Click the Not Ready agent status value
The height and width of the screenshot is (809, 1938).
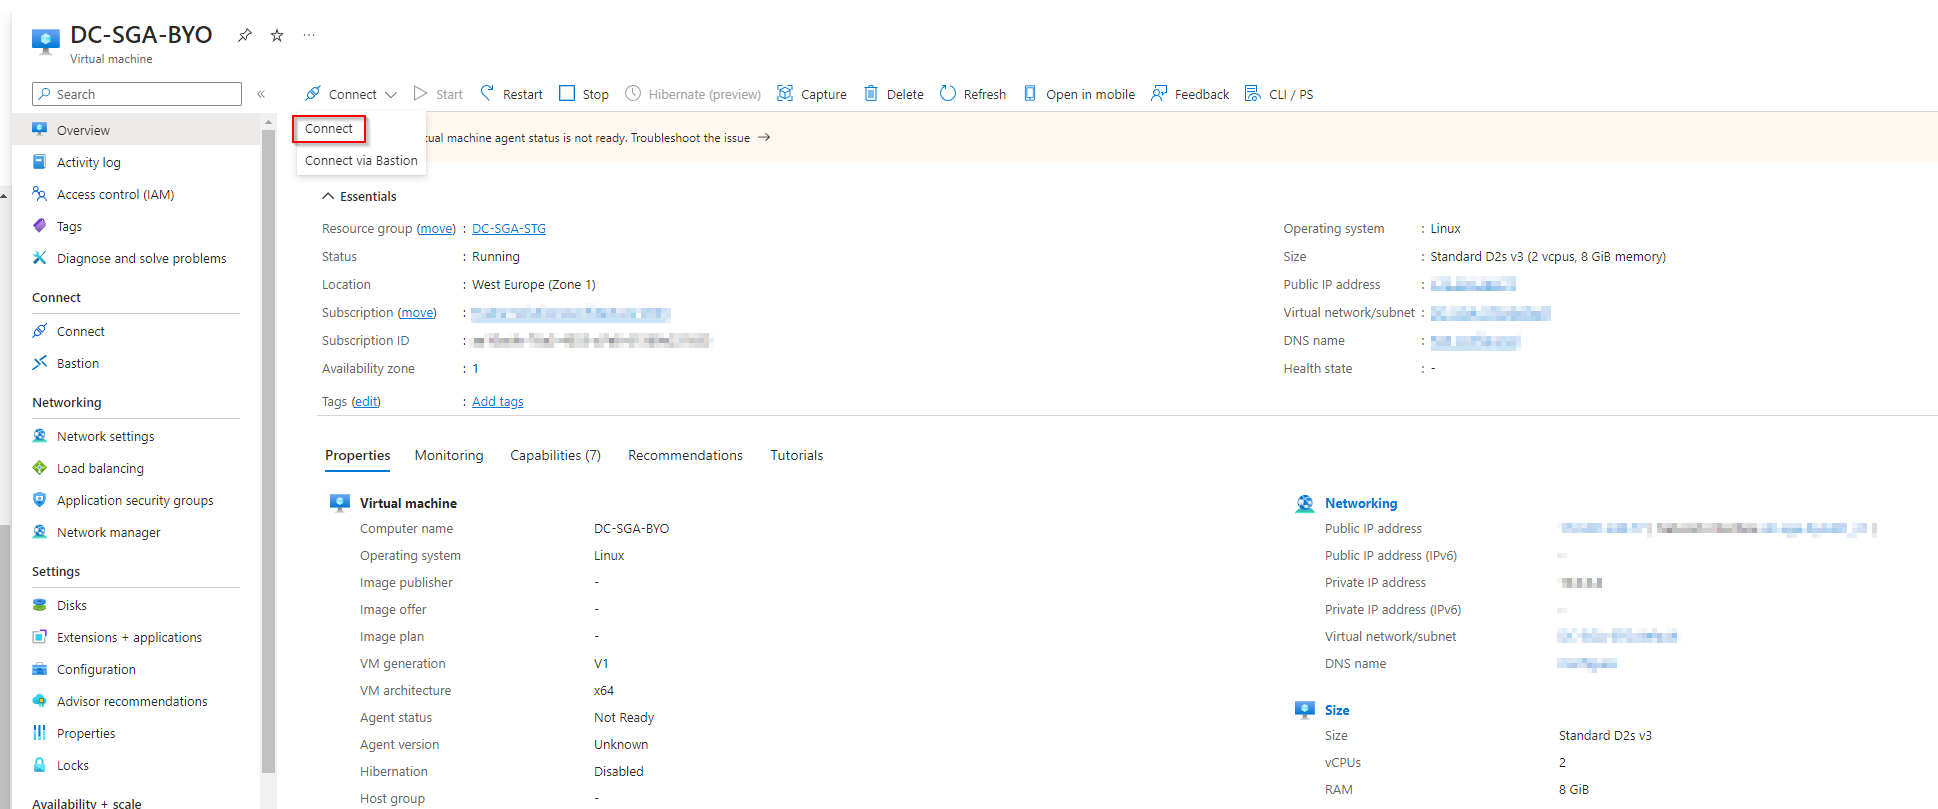(x=624, y=718)
